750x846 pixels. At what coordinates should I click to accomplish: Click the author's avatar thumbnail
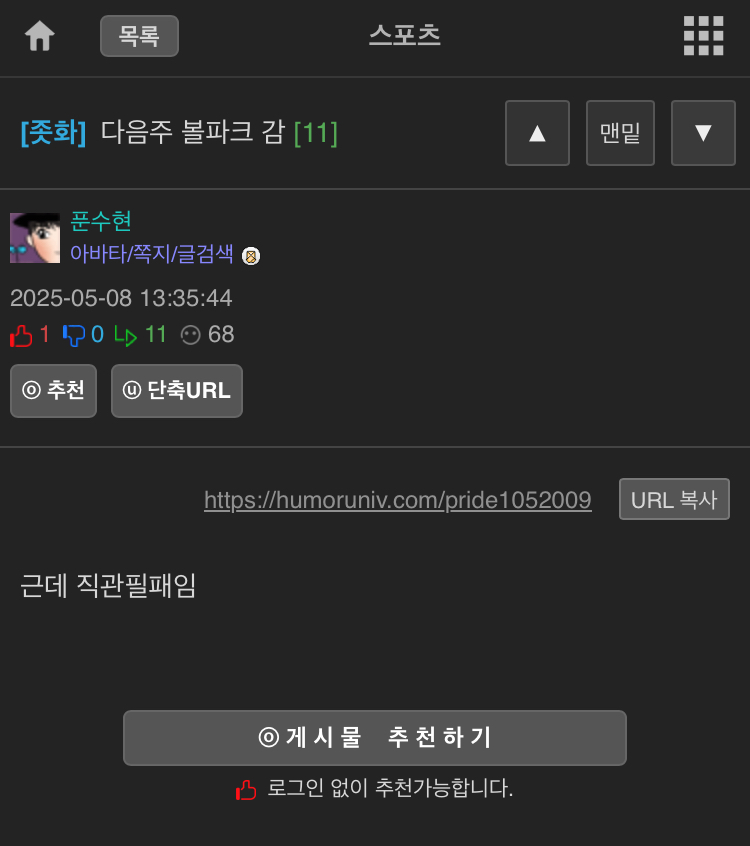tap(35, 238)
